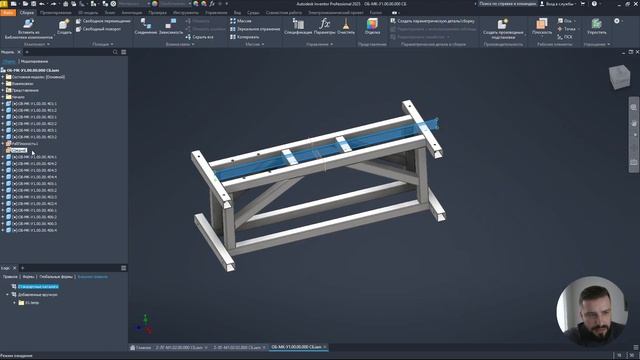640x360 pixels.
Task: Close the active 06-МК document tab
Action: [x=325, y=347]
